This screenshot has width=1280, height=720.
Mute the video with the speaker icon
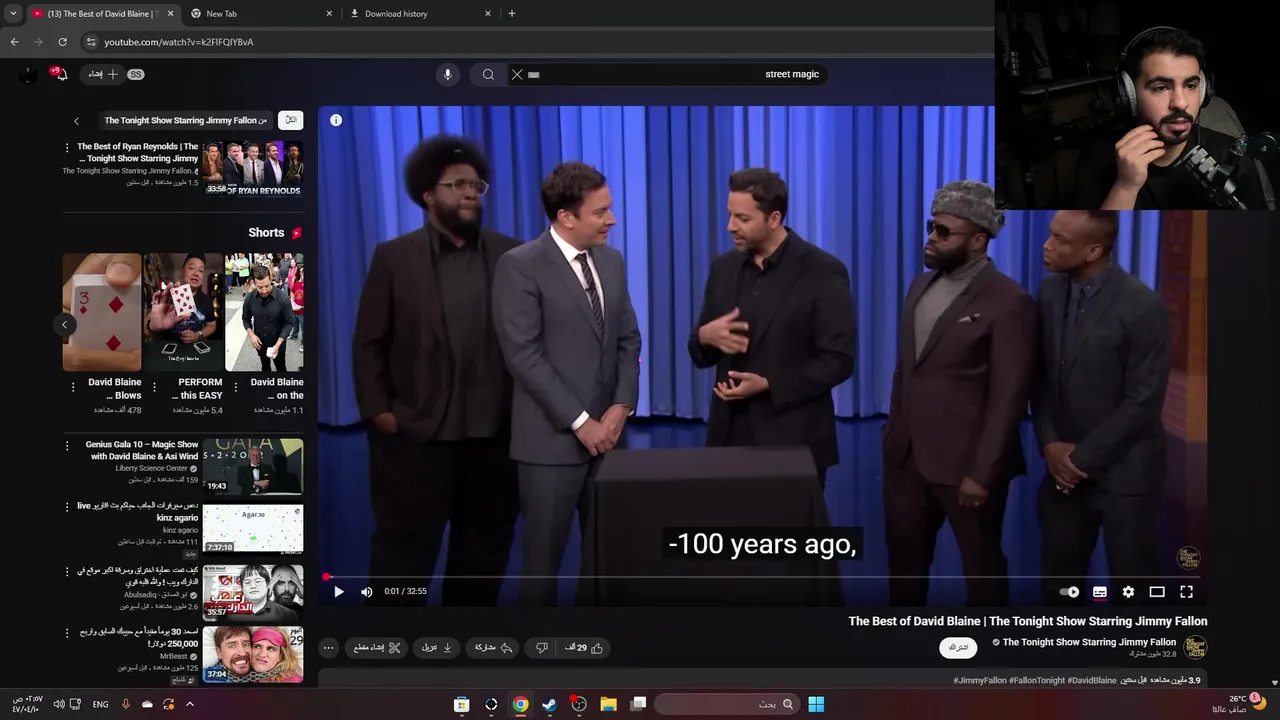point(366,592)
